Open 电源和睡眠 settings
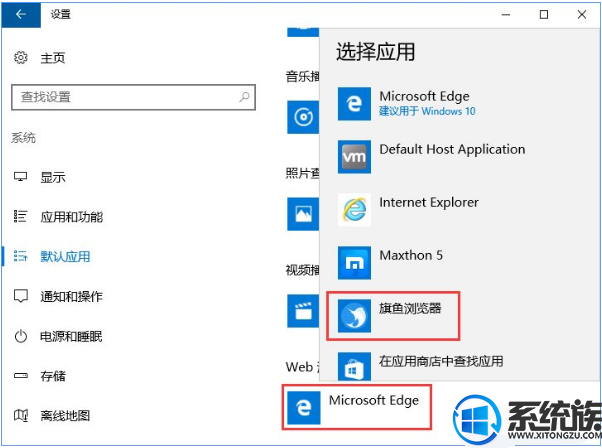602x448 pixels. pos(71,336)
